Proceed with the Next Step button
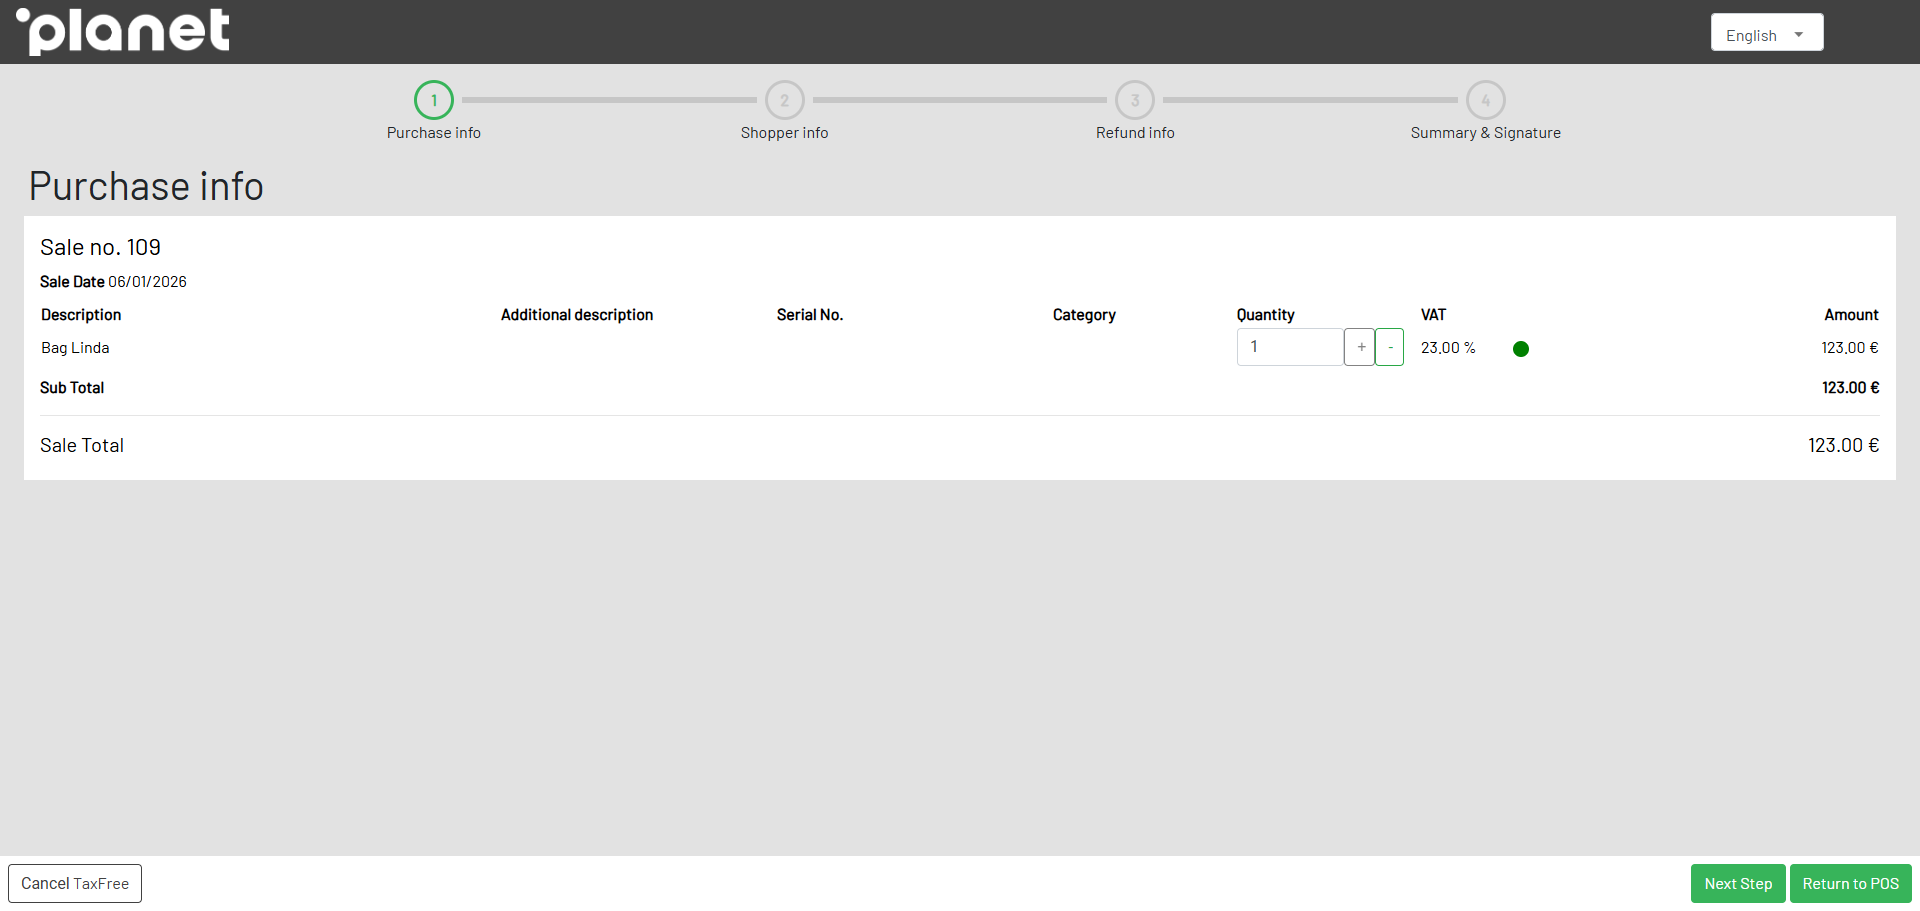The width and height of the screenshot is (1920, 911). [x=1738, y=884]
